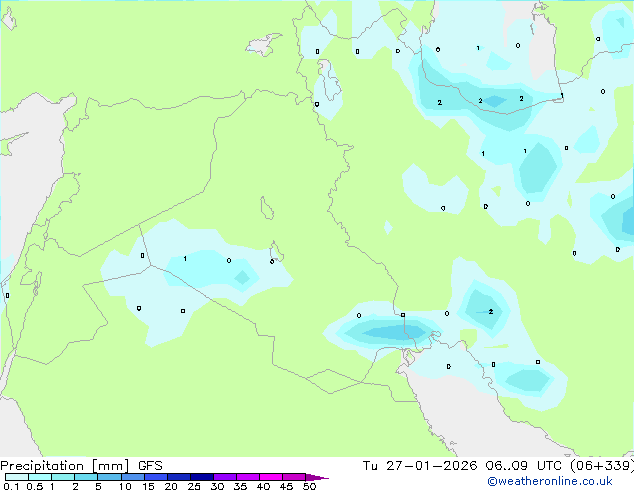This screenshot has width=634, height=490.
Task: Pick the 15–20 mm legend color swatch
Action: 156,477
